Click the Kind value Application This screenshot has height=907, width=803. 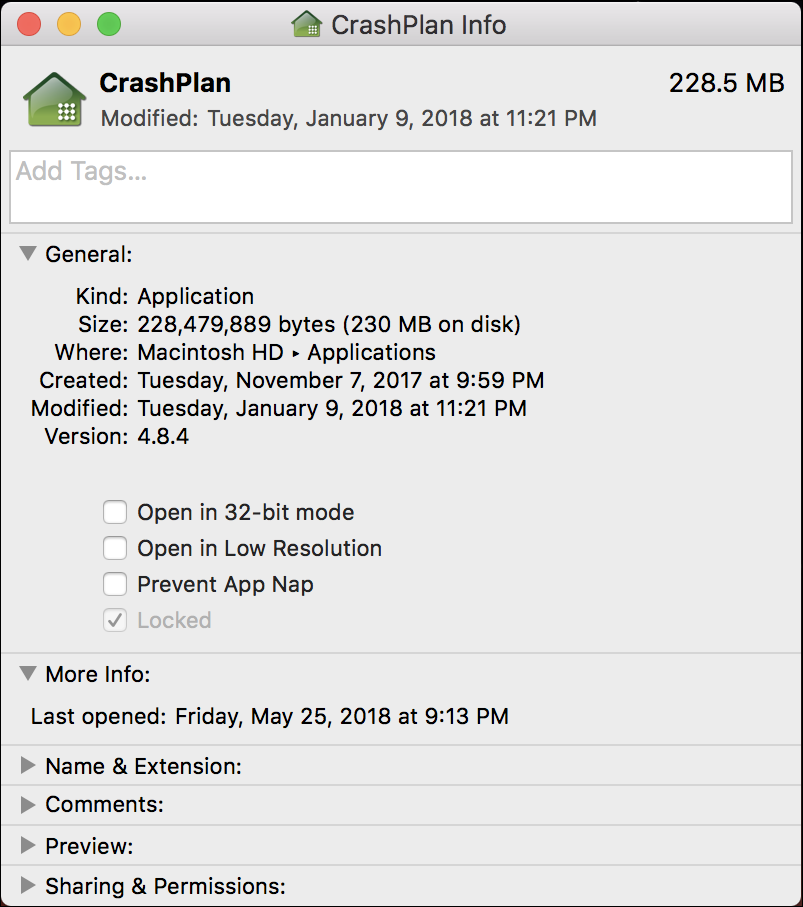196,297
